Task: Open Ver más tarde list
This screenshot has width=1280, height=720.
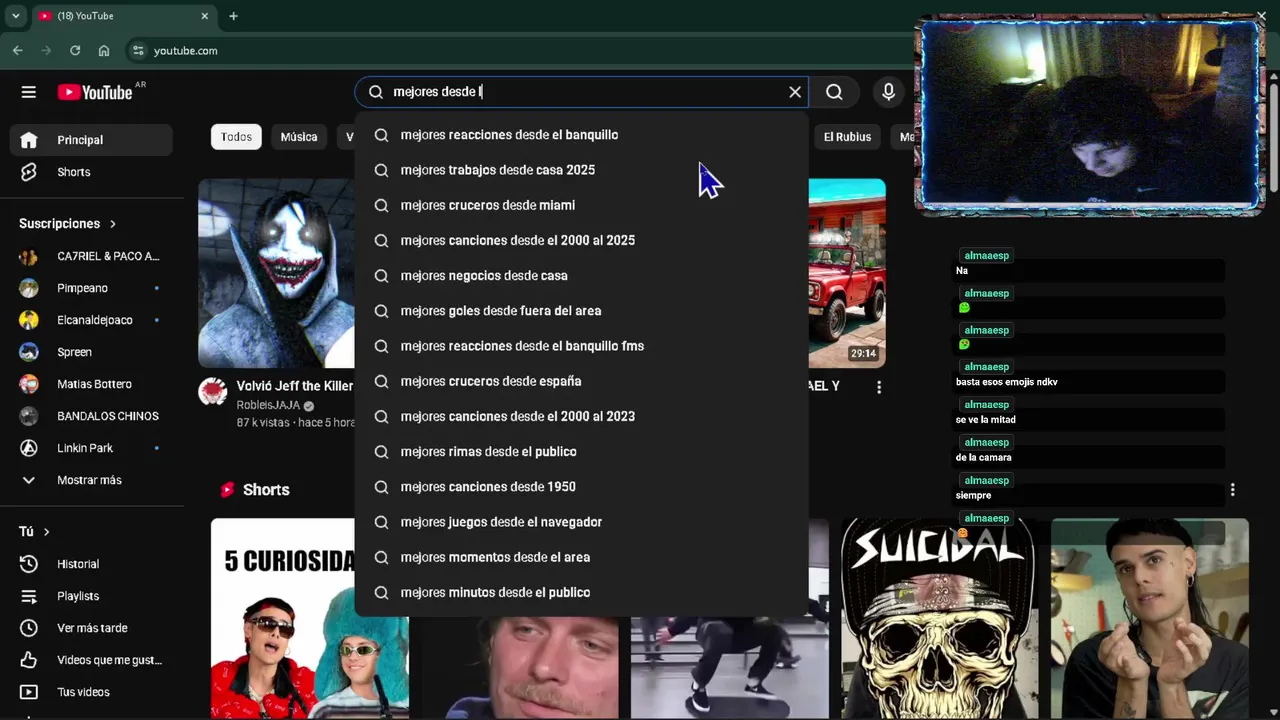Action: tap(91, 628)
